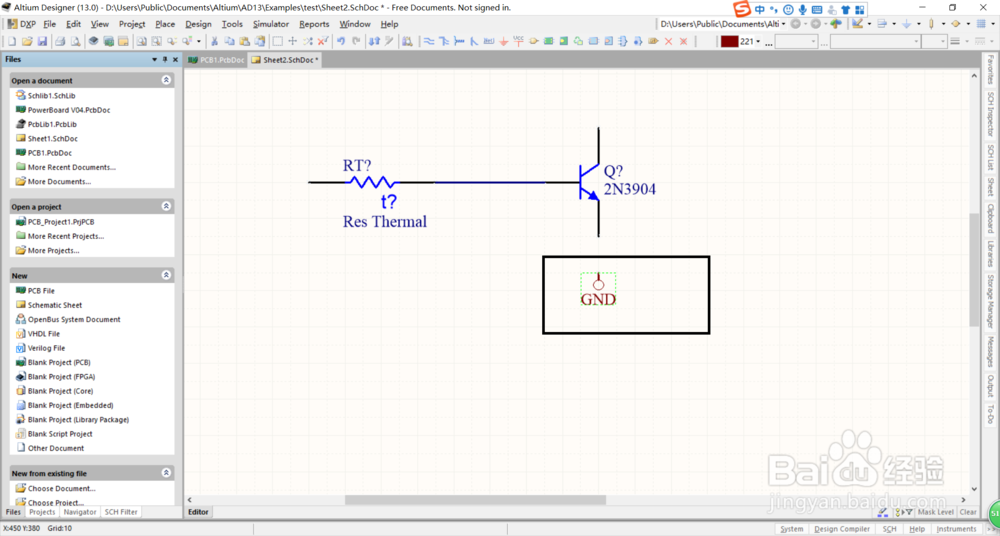Open the grids toolbar icon
1000x536 pixels.
click(982, 24)
